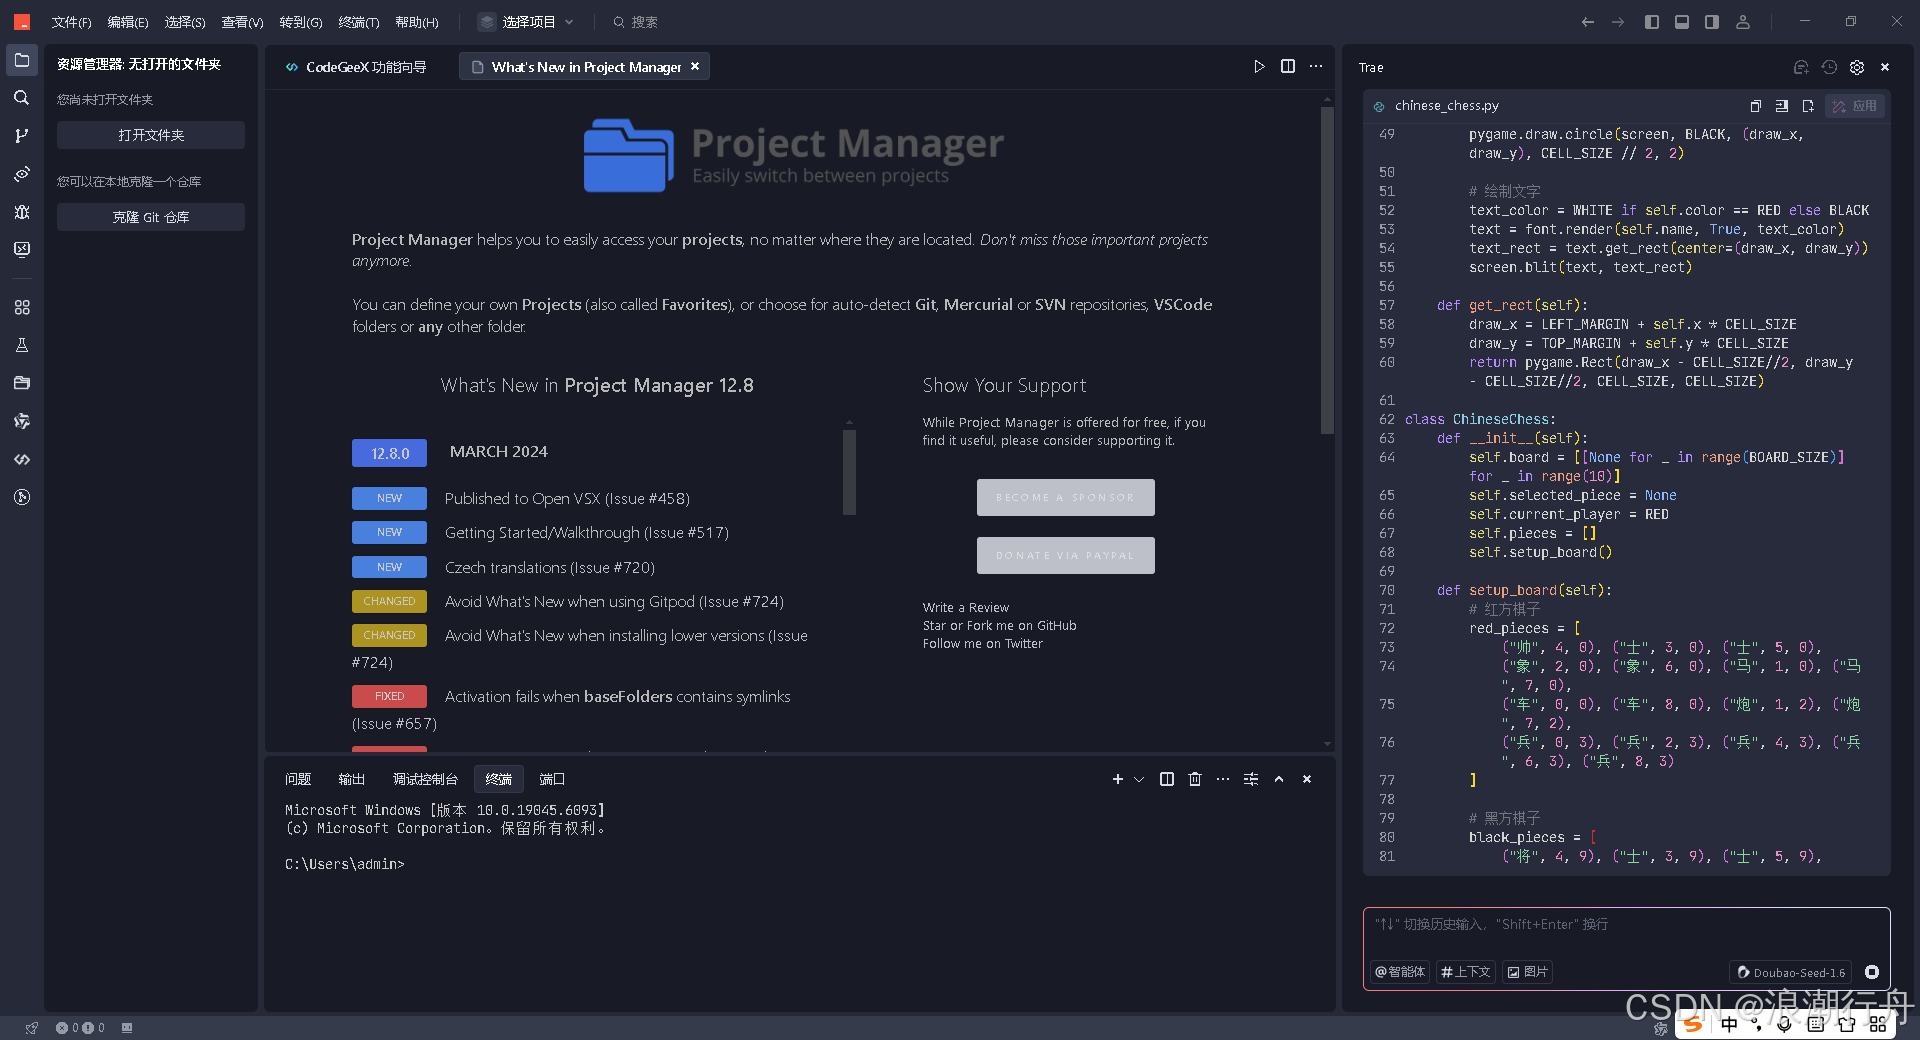This screenshot has width=1920, height=1040.
Task: Open the 选择项目 project dropdown
Action: pyautogui.click(x=527, y=22)
